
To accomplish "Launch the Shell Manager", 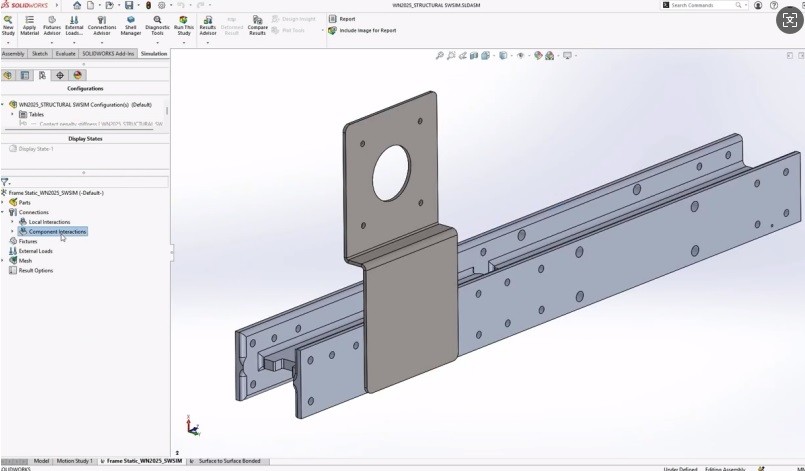I will pyautogui.click(x=130, y=26).
